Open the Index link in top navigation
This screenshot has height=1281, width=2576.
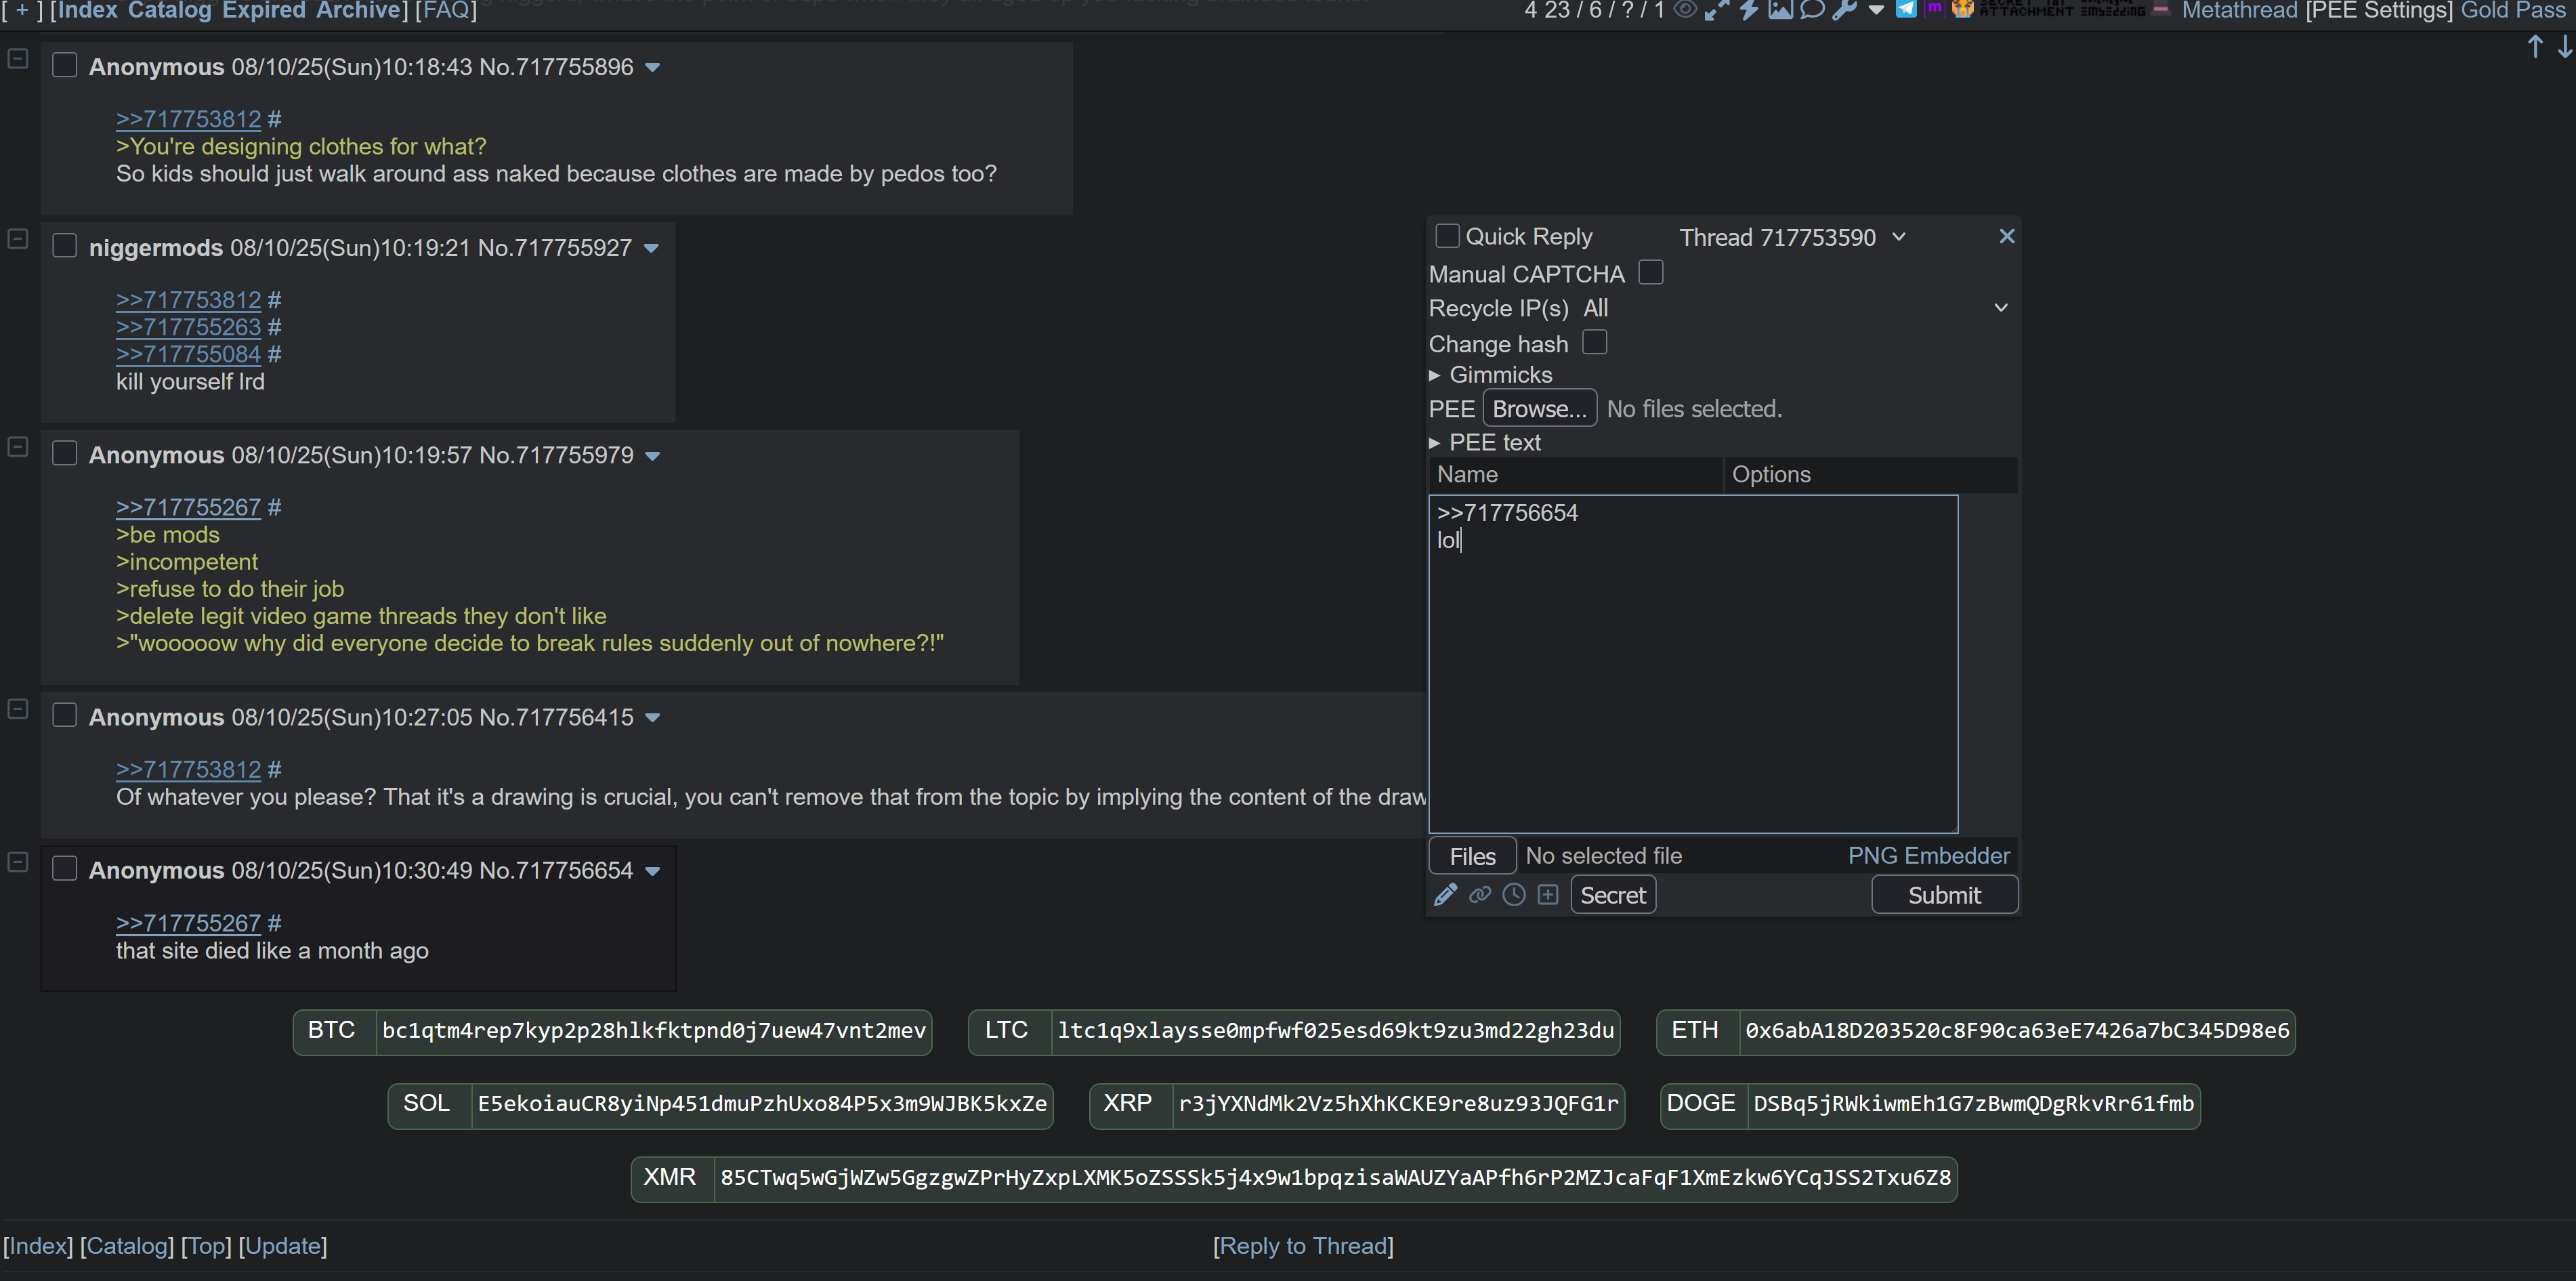88,11
